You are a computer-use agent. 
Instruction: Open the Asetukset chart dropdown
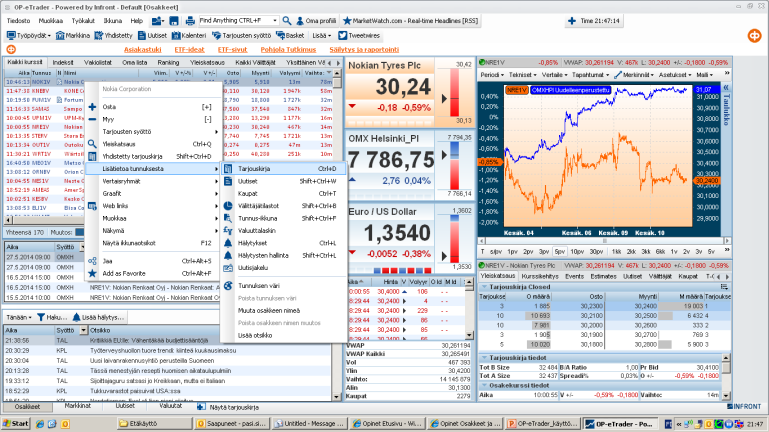click(x=675, y=75)
